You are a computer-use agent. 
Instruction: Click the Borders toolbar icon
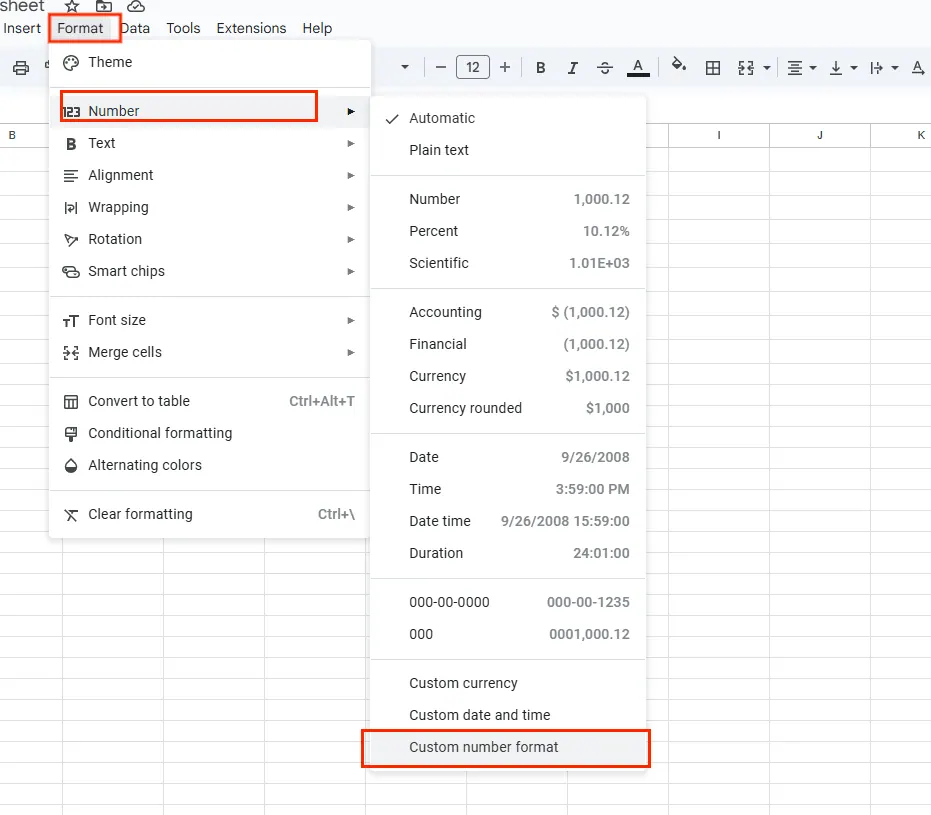pos(713,68)
